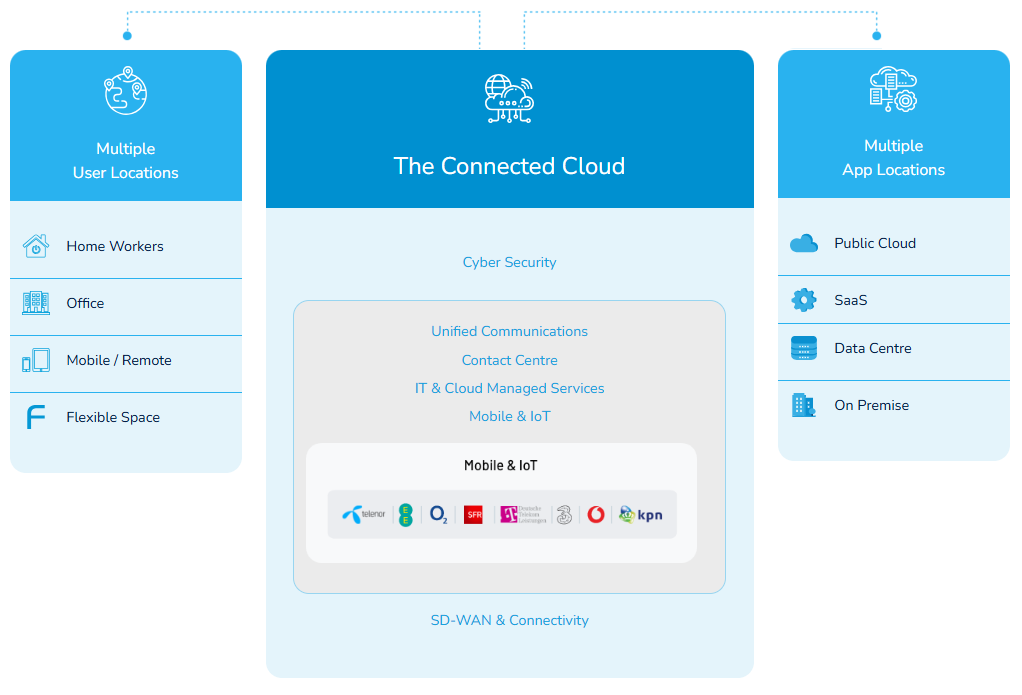Click the red Vodafone logo
The image size is (1022, 695).
point(596,515)
